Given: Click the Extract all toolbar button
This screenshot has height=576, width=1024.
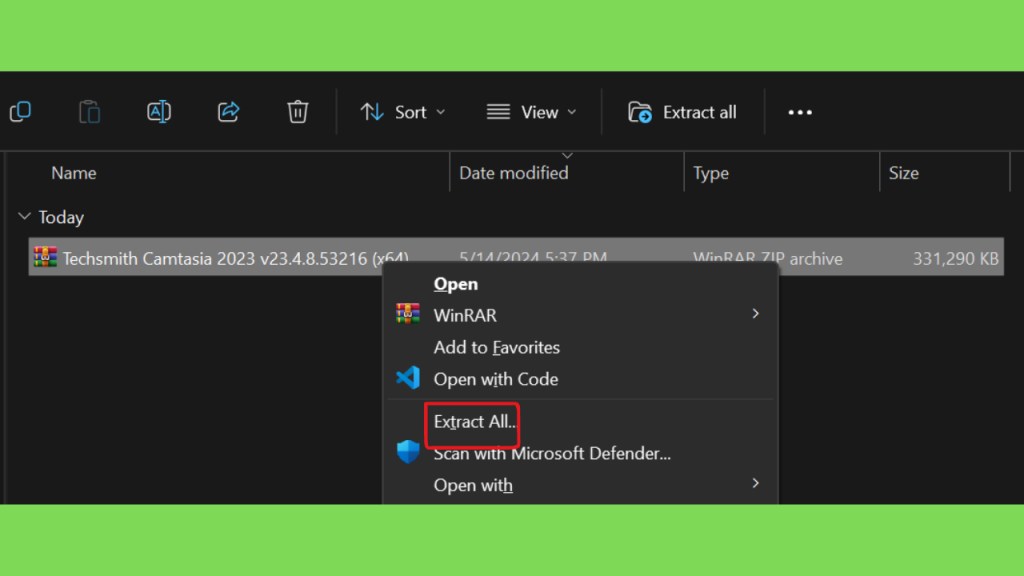Looking at the screenshot, I should [x=682, y=112].
